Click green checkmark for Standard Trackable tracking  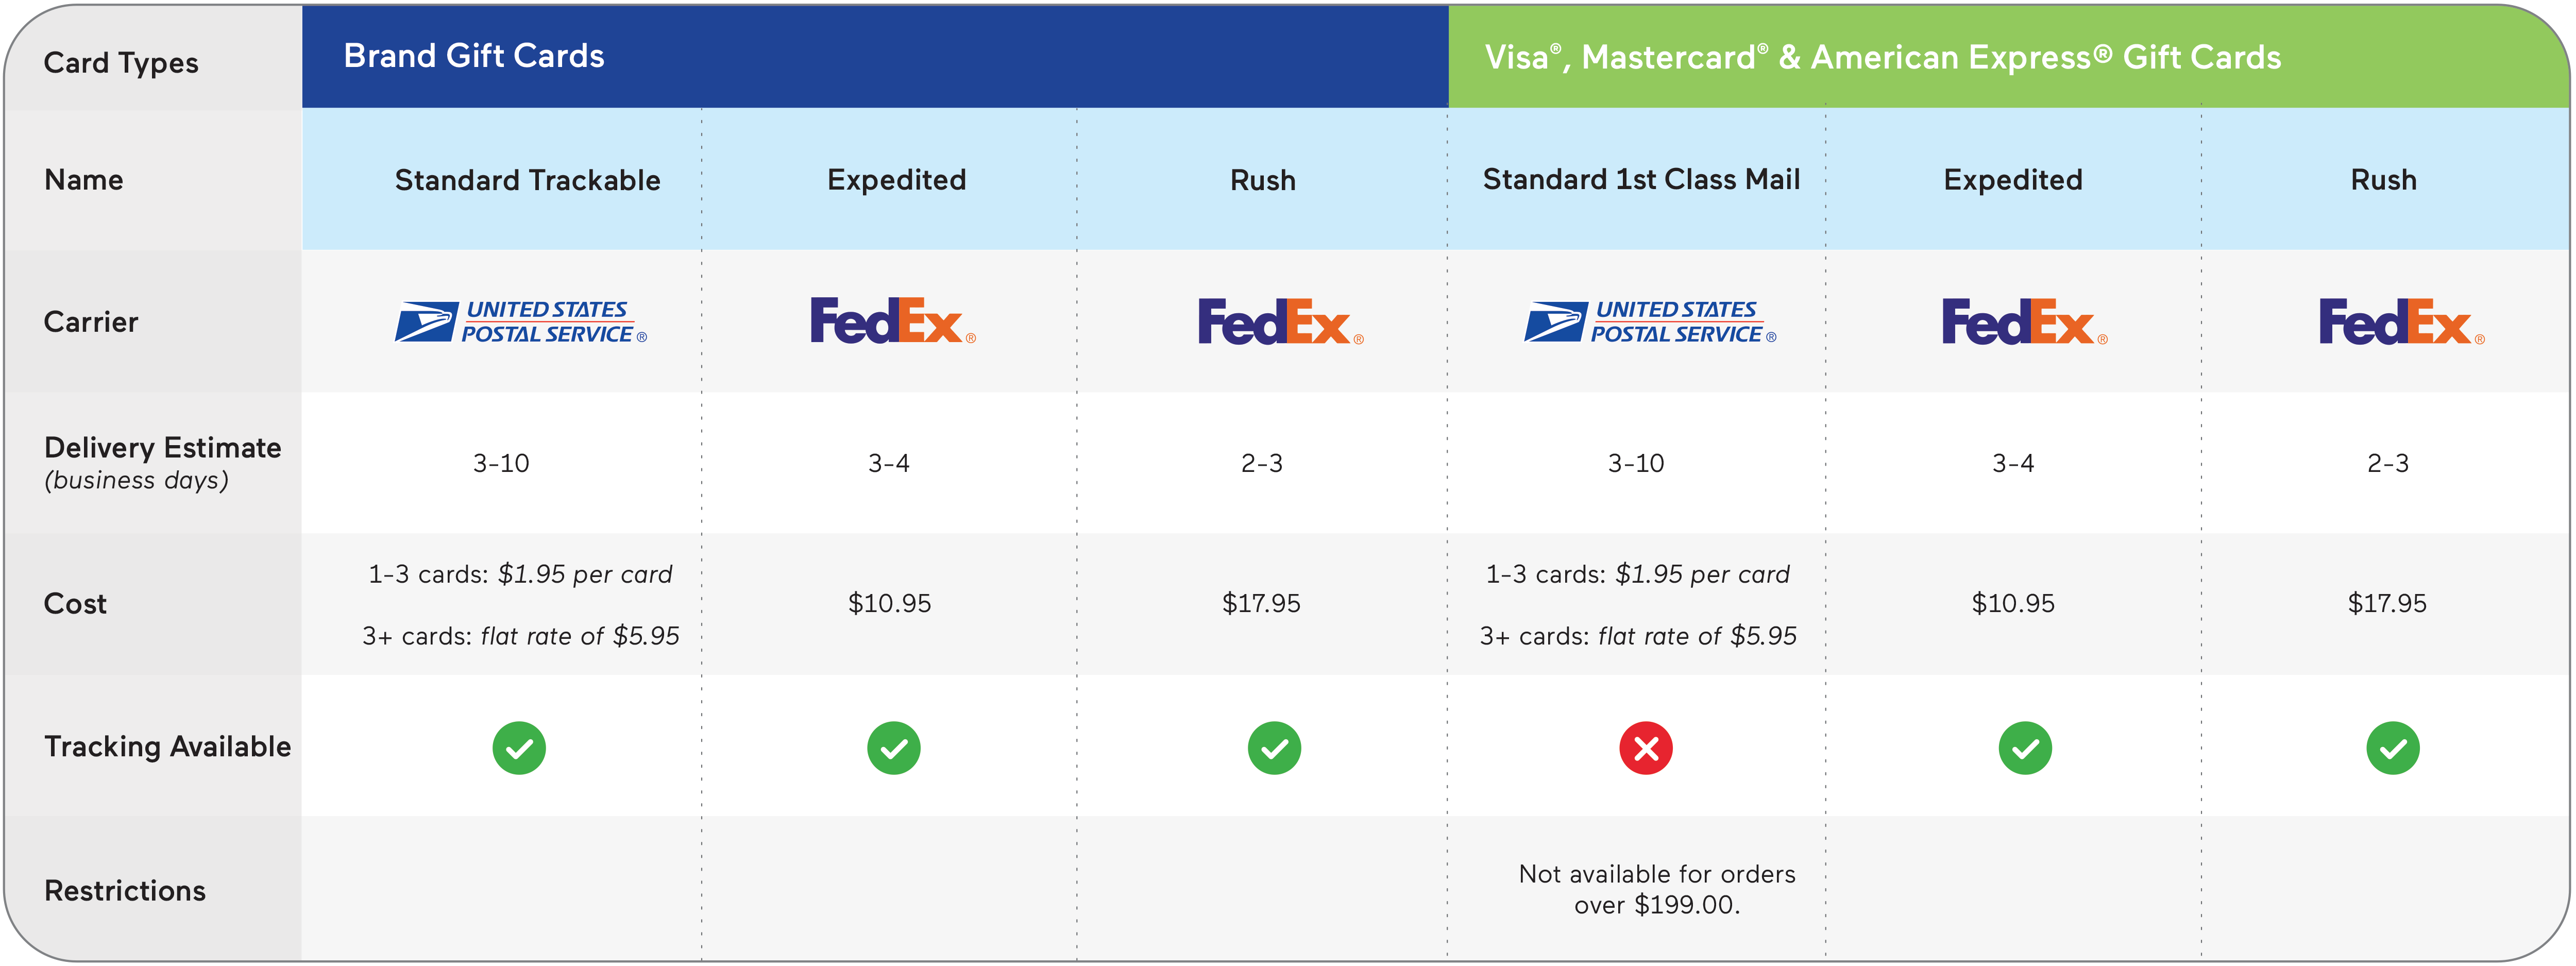click(x=519, y=748)
